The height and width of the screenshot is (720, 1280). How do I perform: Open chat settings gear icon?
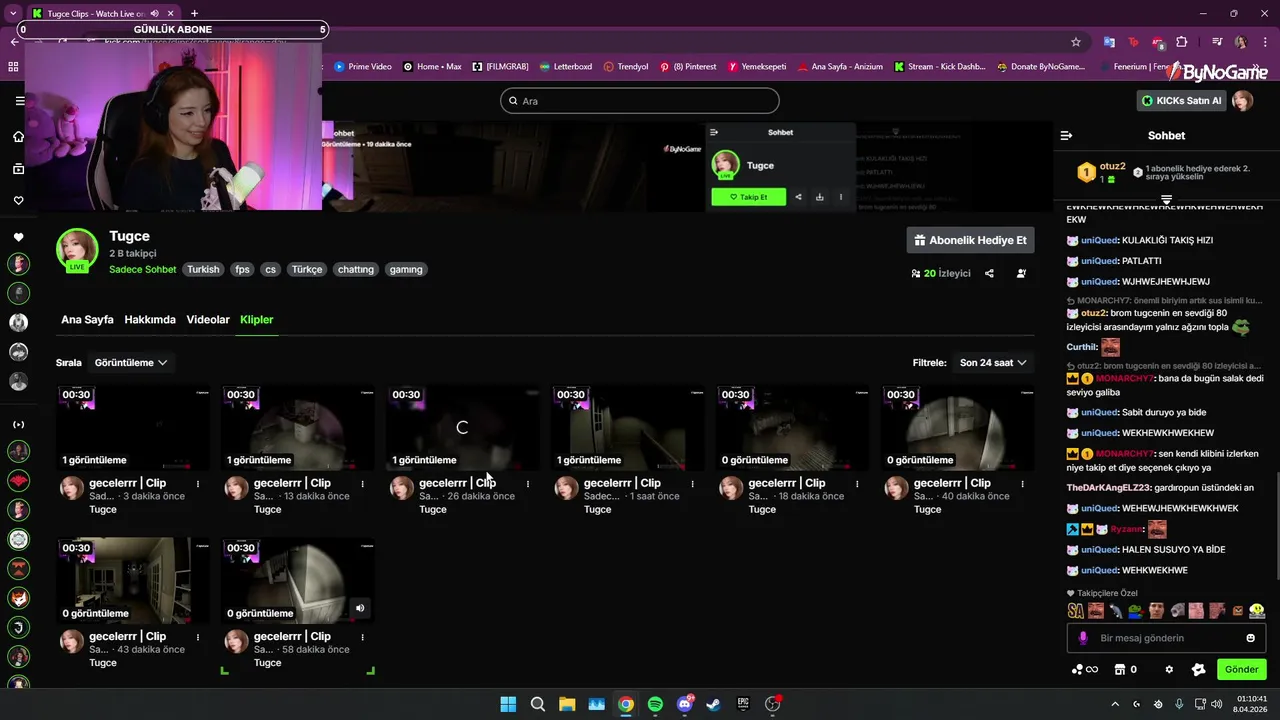(1169, 669)
